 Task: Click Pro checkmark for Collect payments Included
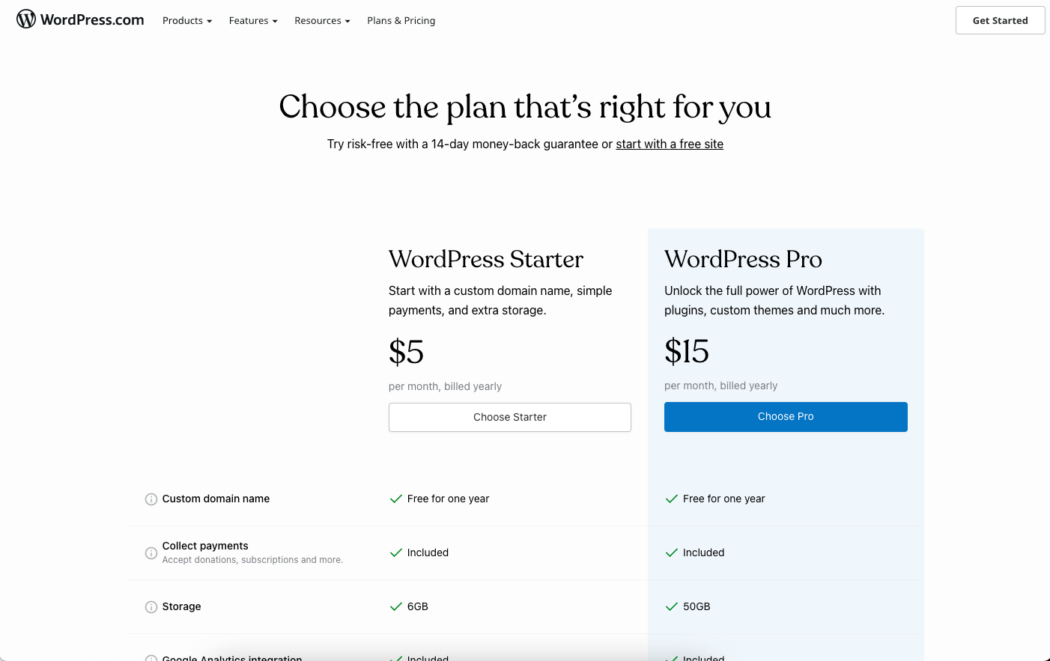(672, 553)
